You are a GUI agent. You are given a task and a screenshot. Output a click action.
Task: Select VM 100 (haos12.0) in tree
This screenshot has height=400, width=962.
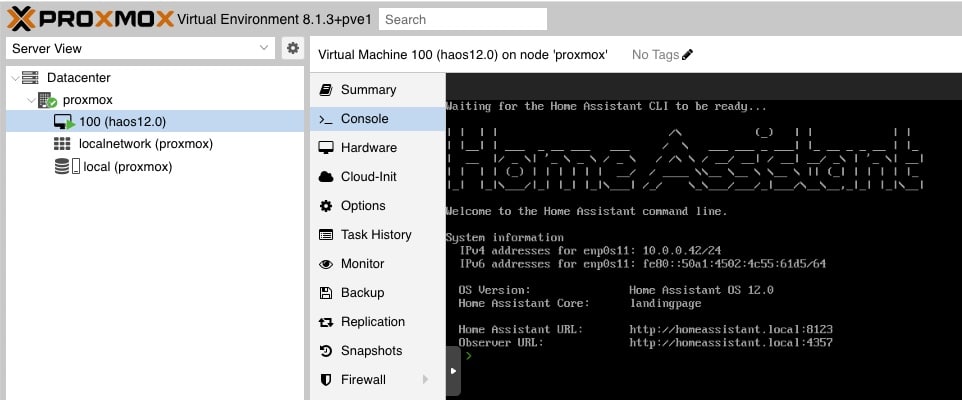(x=122, y=122)
